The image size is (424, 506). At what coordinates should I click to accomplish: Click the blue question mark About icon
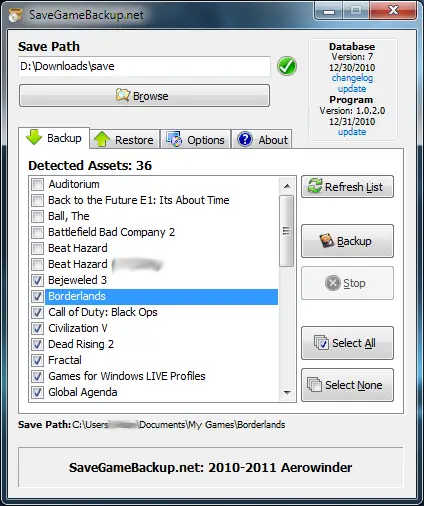click(245, 139)
